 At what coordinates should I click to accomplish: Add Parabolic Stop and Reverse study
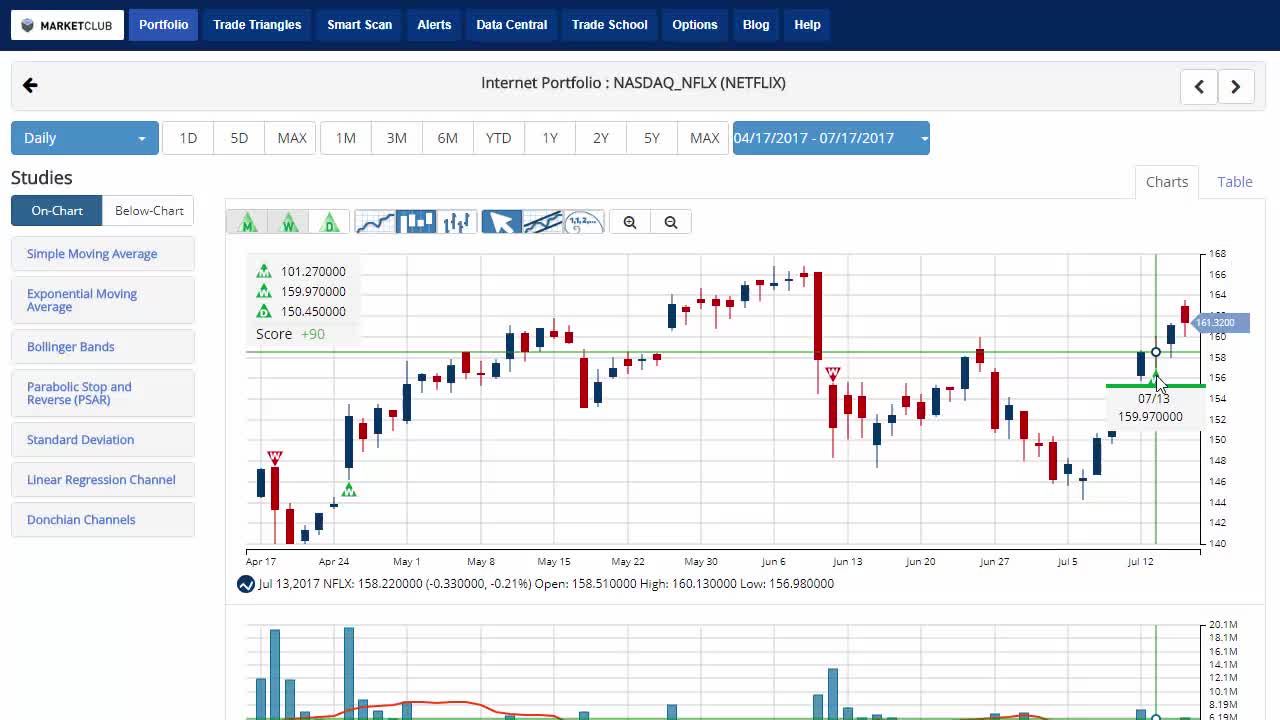(x=103, y=393)
